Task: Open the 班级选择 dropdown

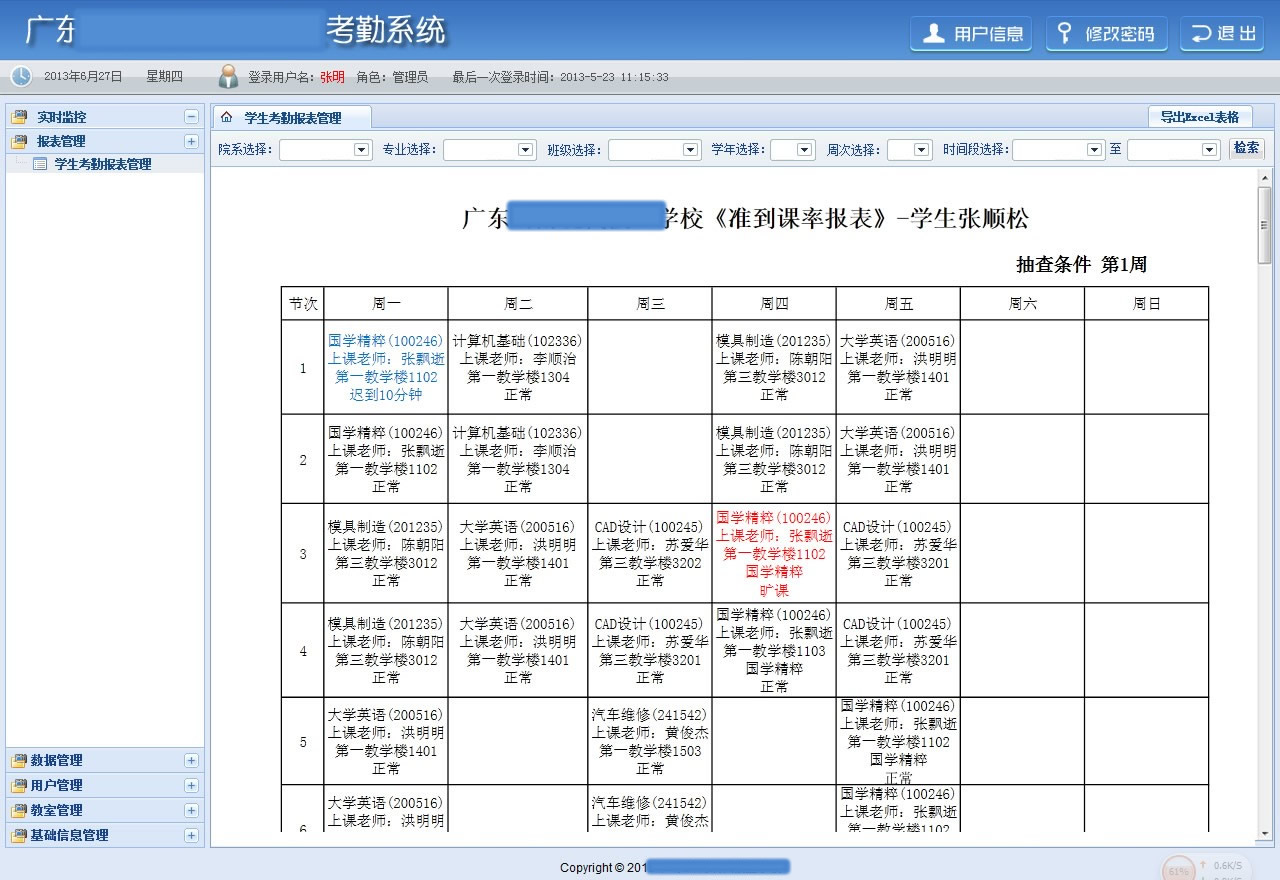Action: (x=655, y=149)
